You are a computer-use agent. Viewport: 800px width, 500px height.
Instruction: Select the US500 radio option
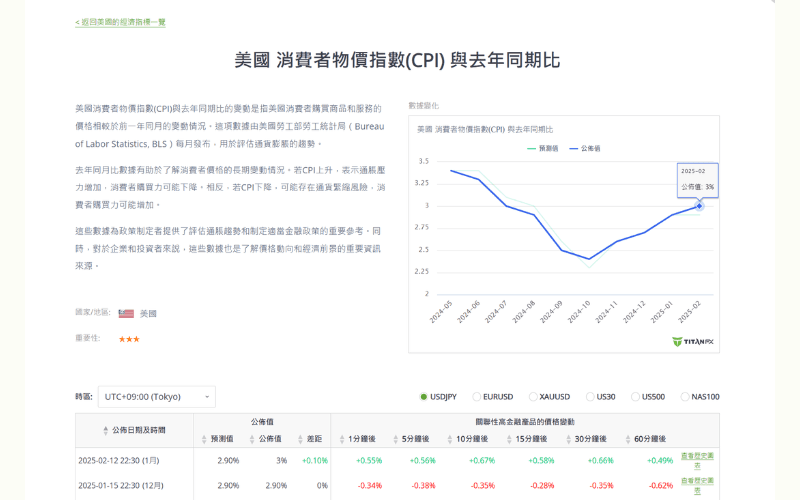(x=636, y=397)
